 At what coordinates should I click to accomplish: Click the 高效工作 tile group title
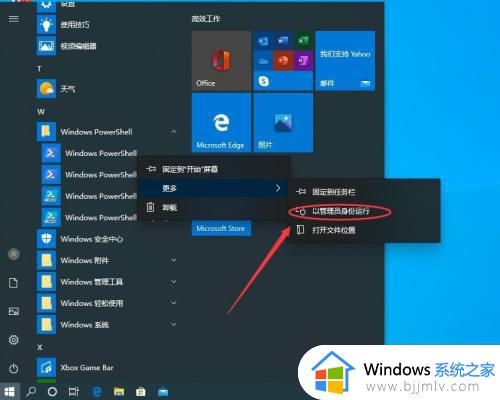click(x=206, y=19)
